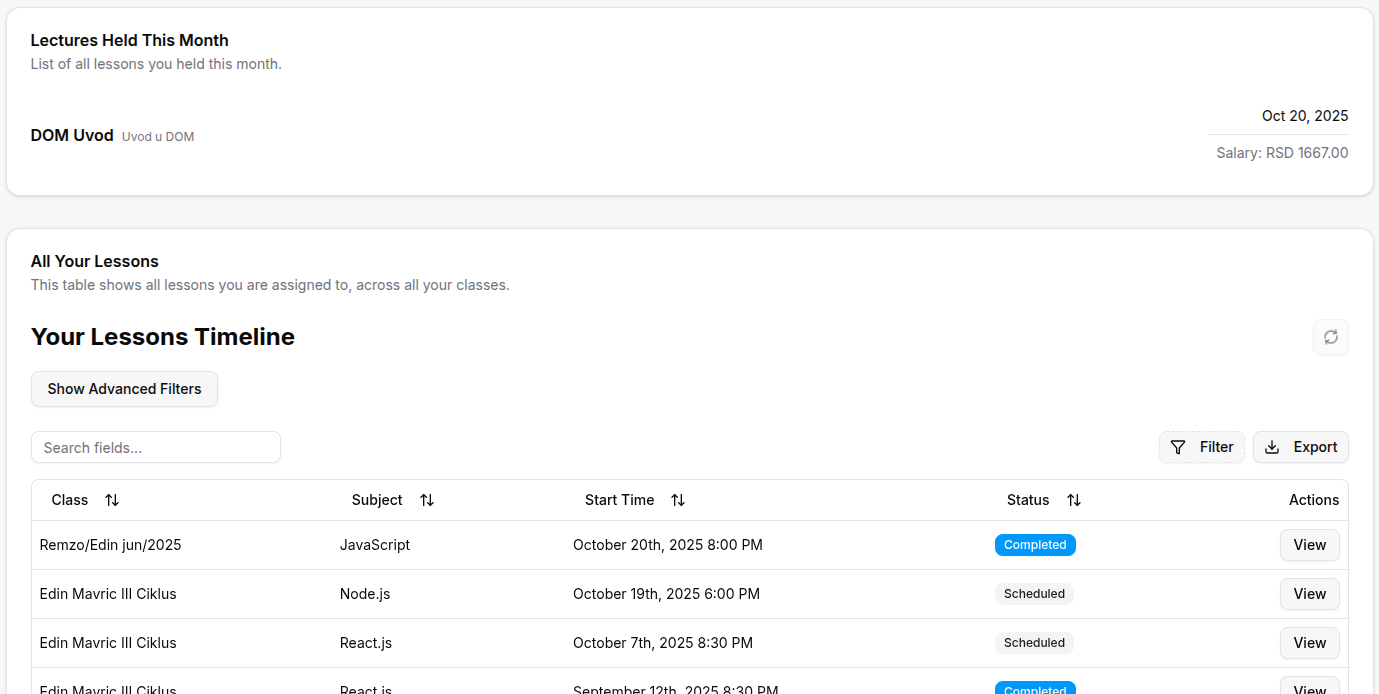The width and height of the screenshot is (1379, 694).
Task: View the September 12th lesson
Action: [1309, 688]
